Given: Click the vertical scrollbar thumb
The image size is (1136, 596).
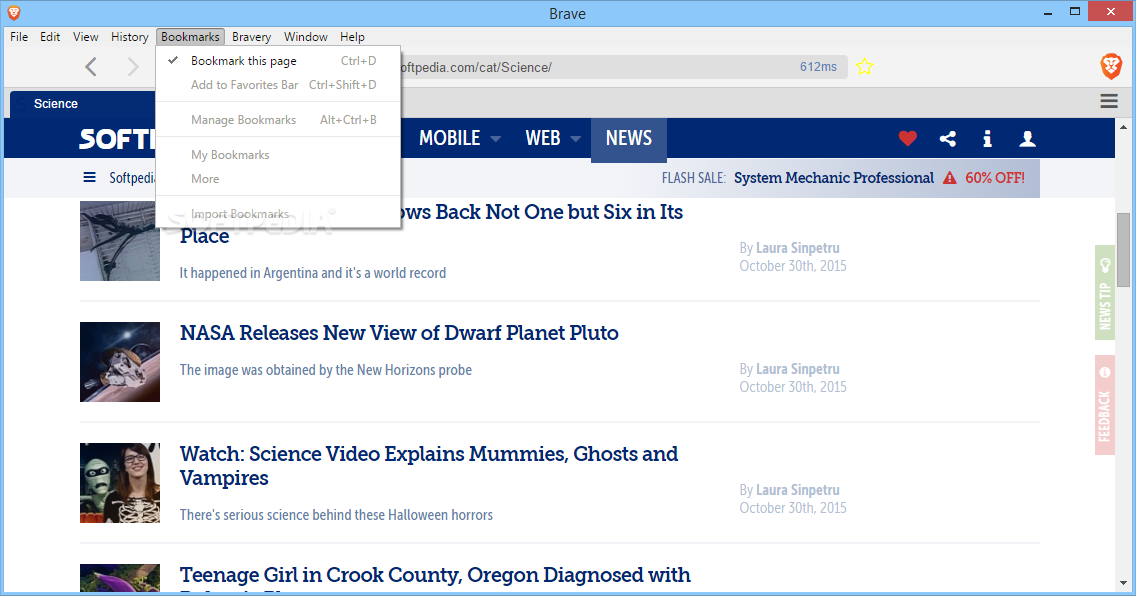Looking at the screenshot, I should point(1123,250).
